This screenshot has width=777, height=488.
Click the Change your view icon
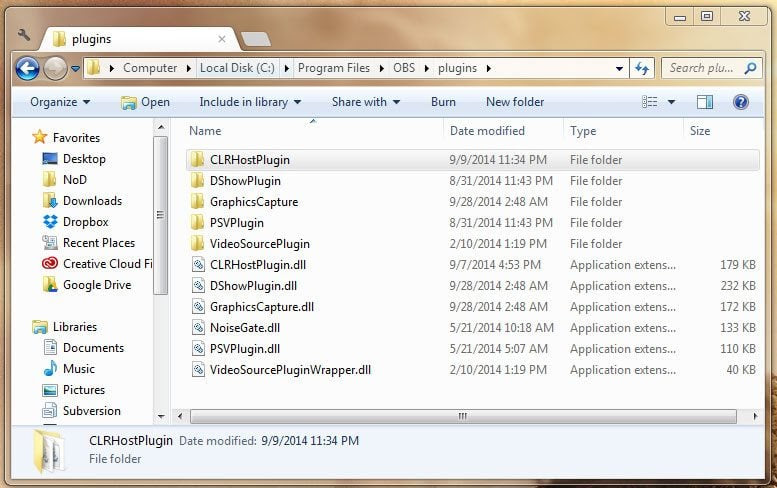point(650,102)
